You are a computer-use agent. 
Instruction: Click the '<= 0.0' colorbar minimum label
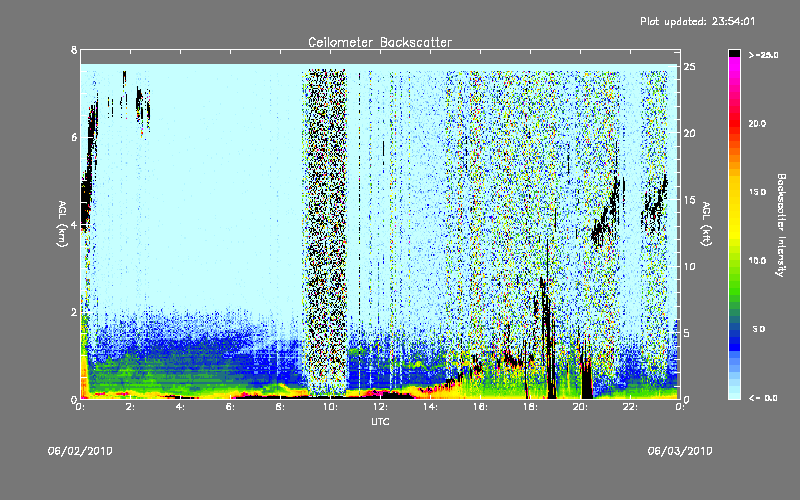tap(763, 398)
